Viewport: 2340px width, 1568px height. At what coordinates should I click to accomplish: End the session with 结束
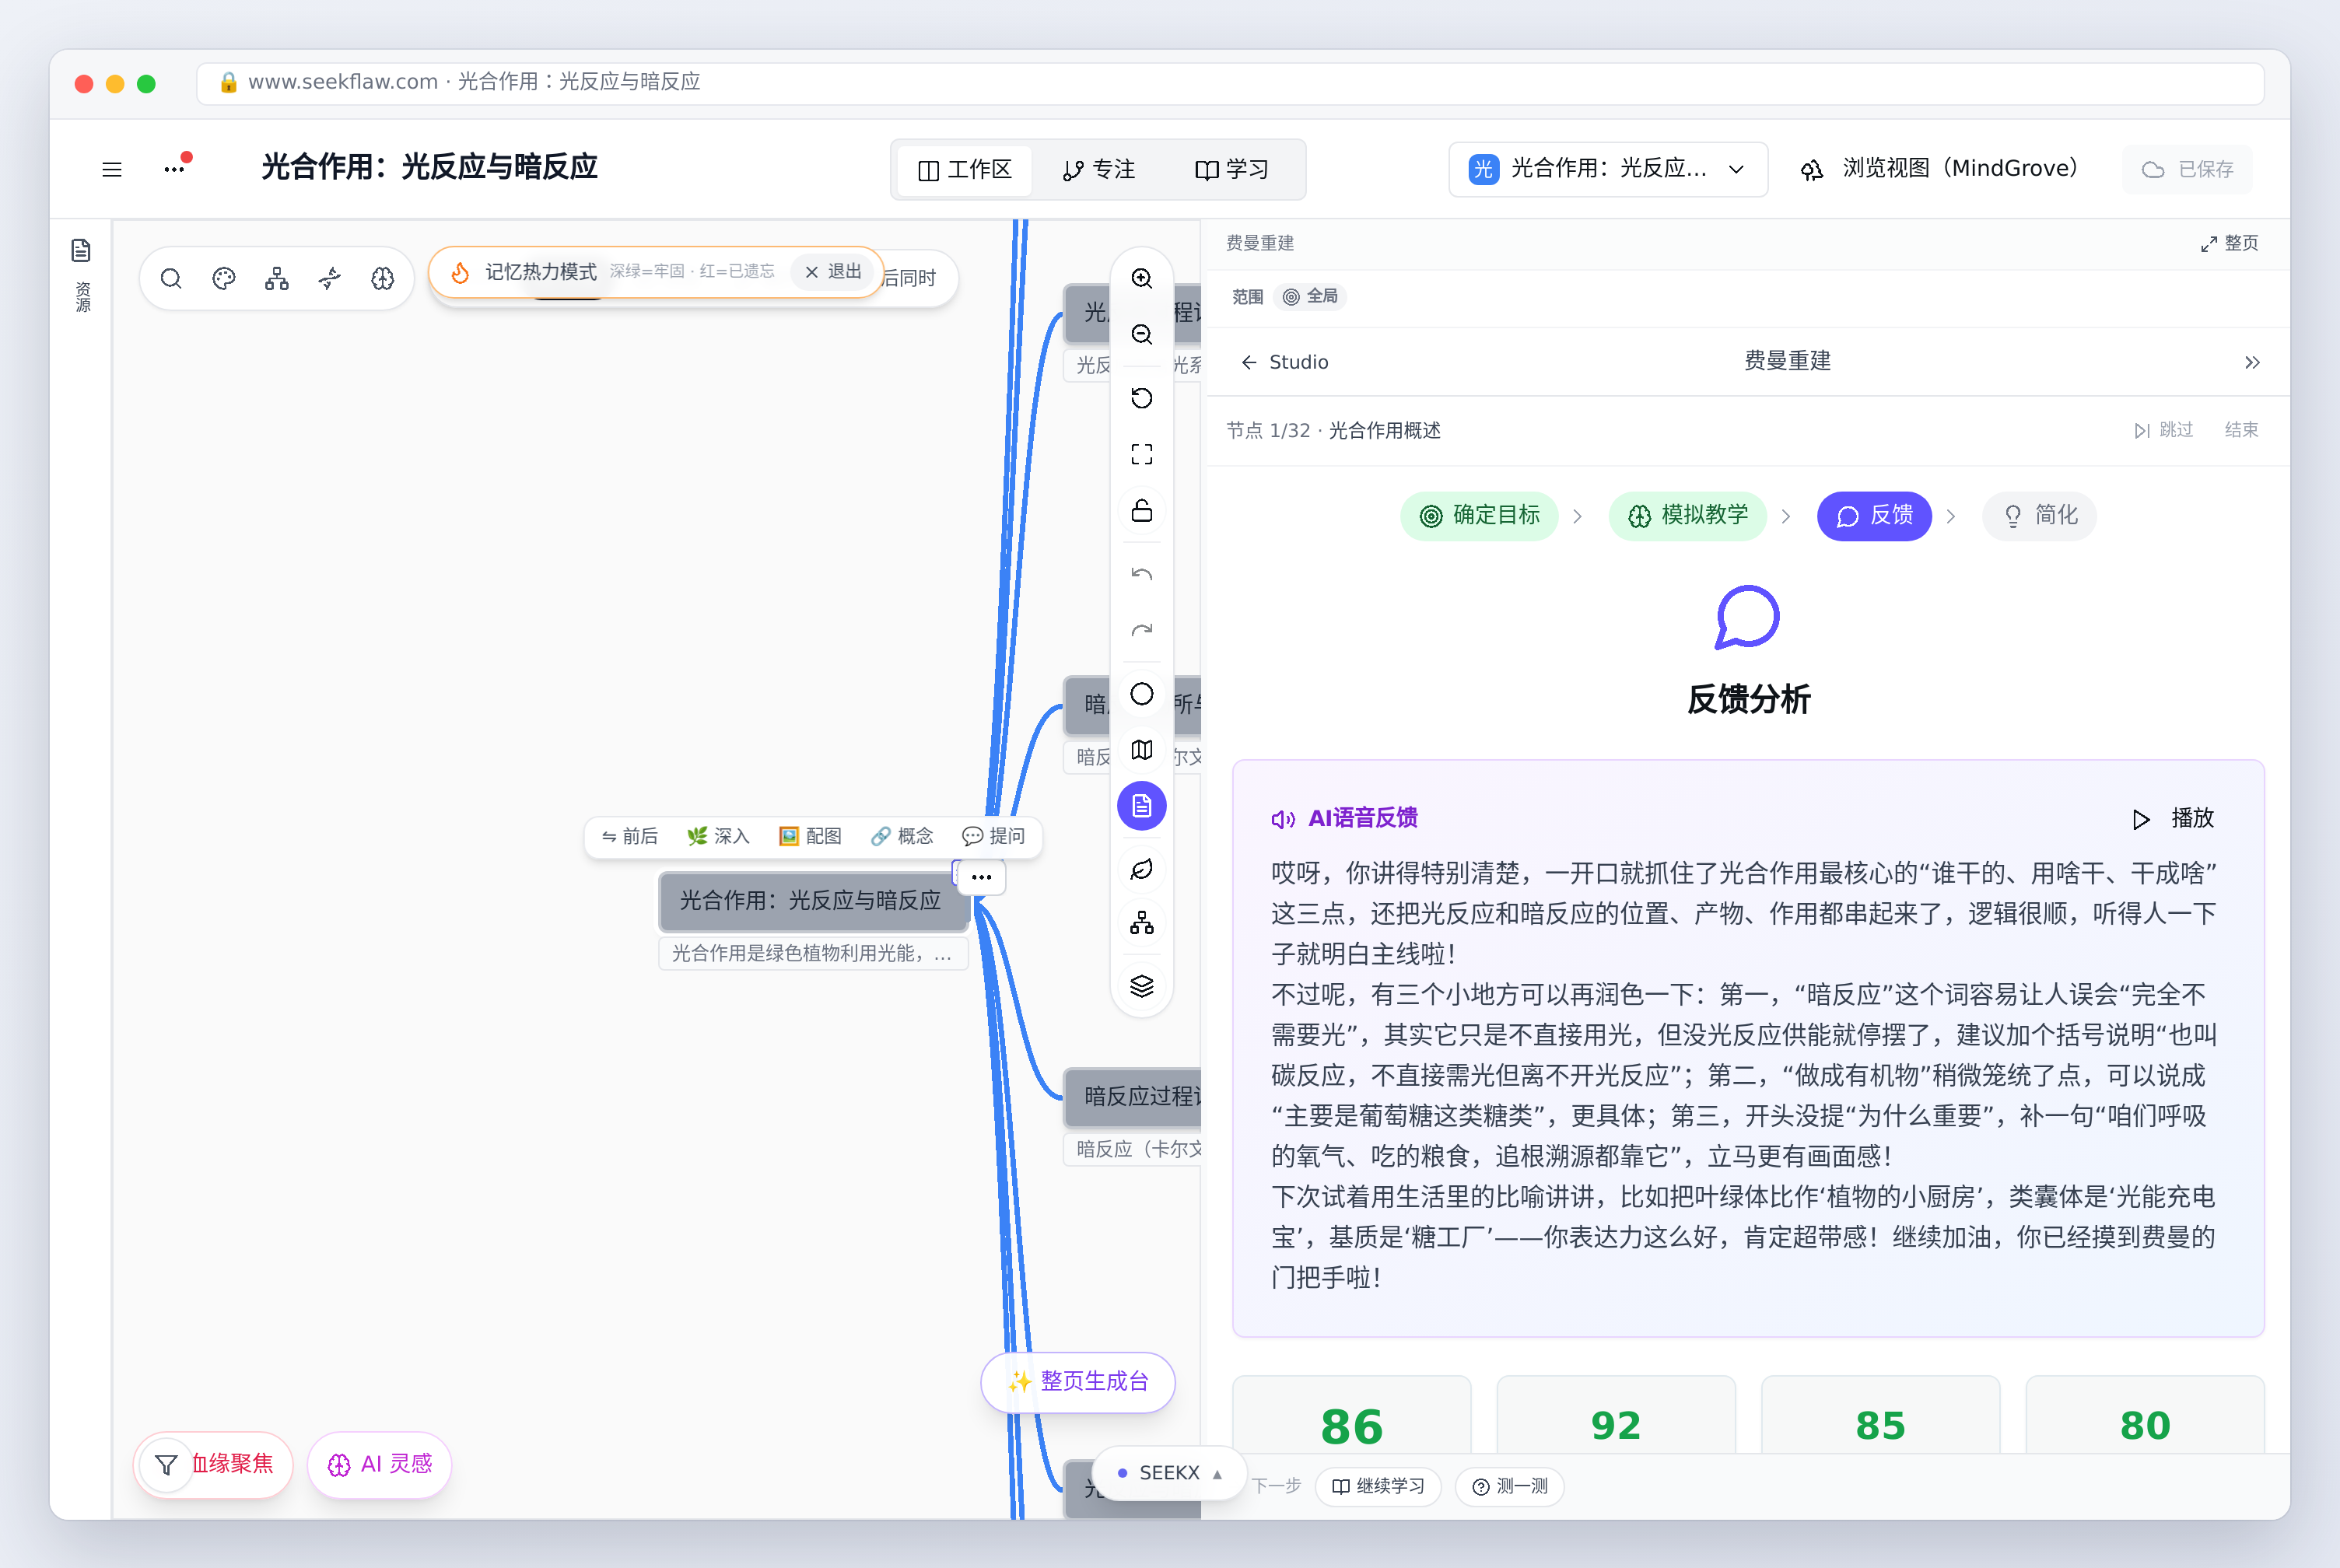point(2241,430)
